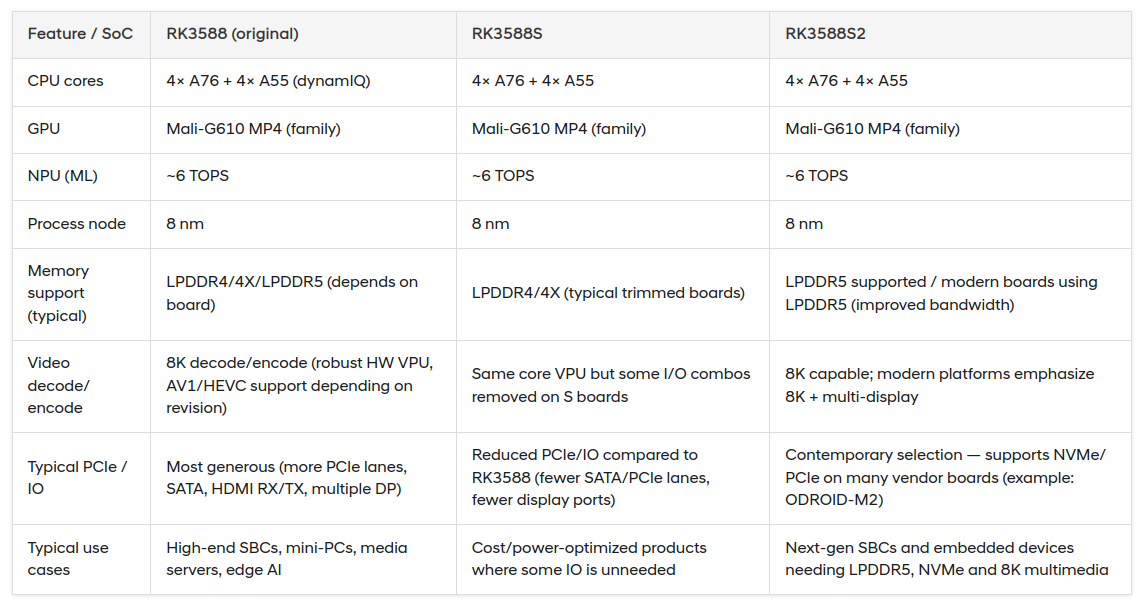Click the "Memory support (typical)" row label
1143x602 pixels.
coord(58,293)
